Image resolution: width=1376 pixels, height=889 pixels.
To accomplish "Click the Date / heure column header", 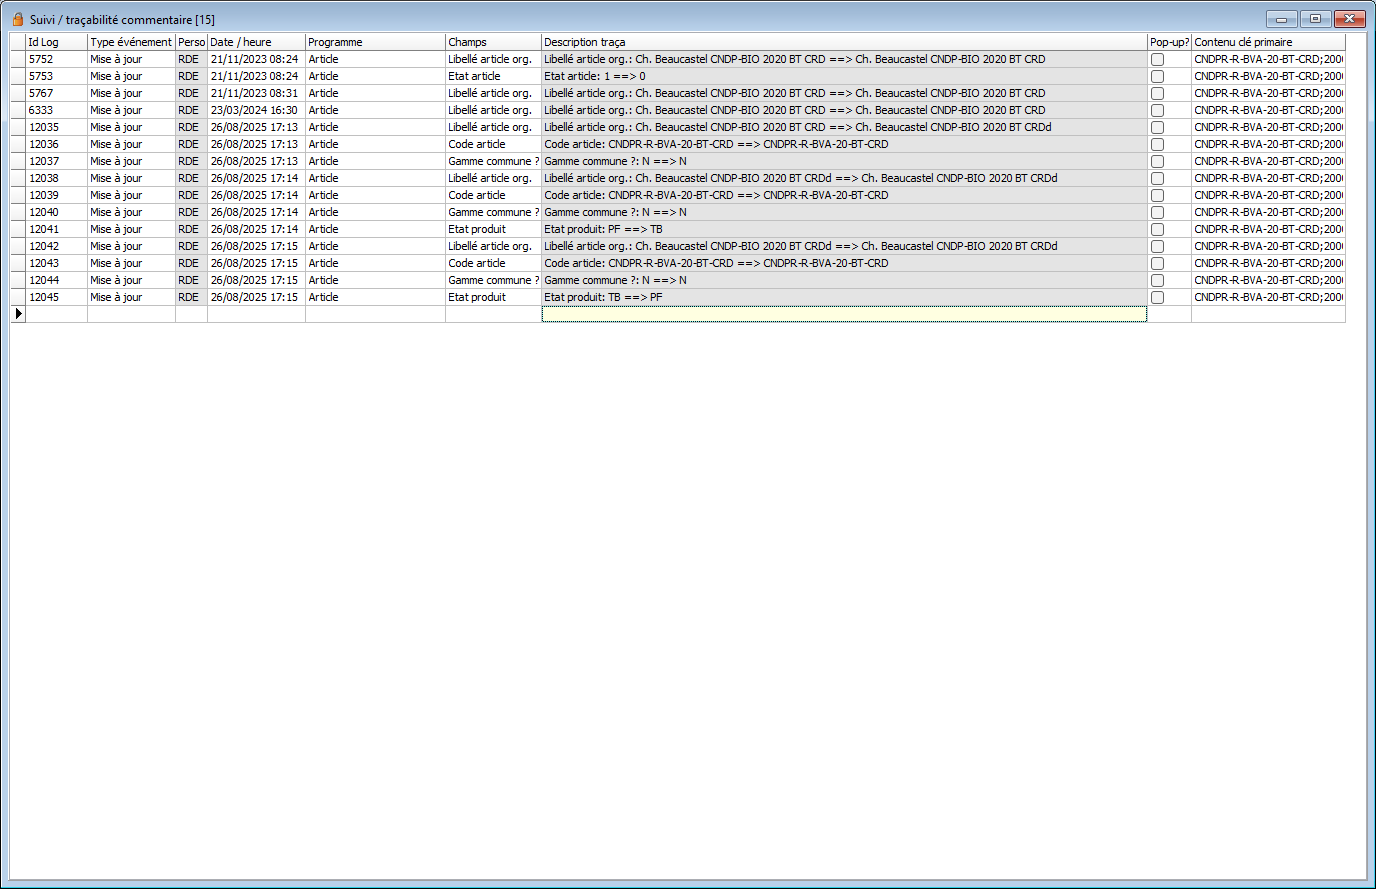I will click(x=255, y=42).
